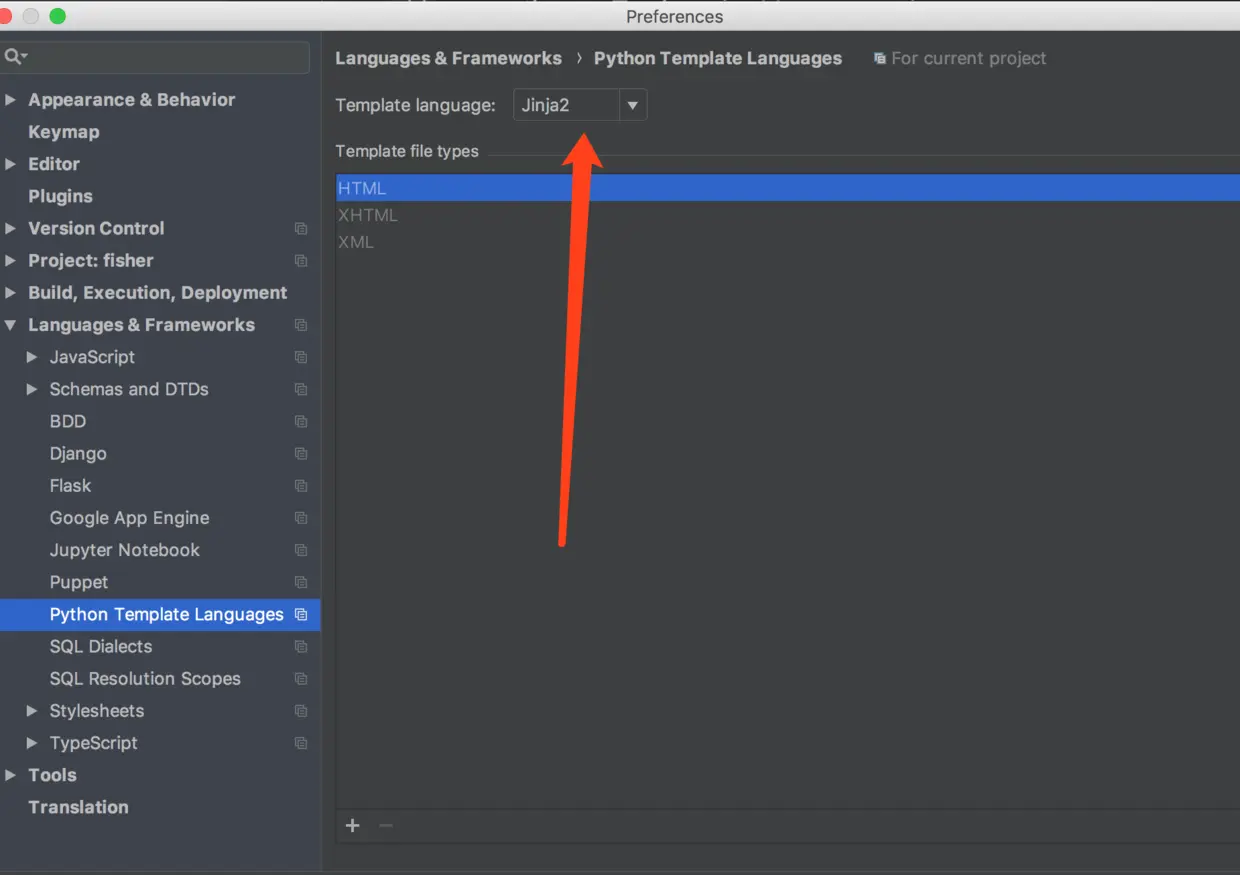The image size is (1240, 875).
Task: Click the project-level icon beside Stylesheets
Action: [x=300, y=711]
